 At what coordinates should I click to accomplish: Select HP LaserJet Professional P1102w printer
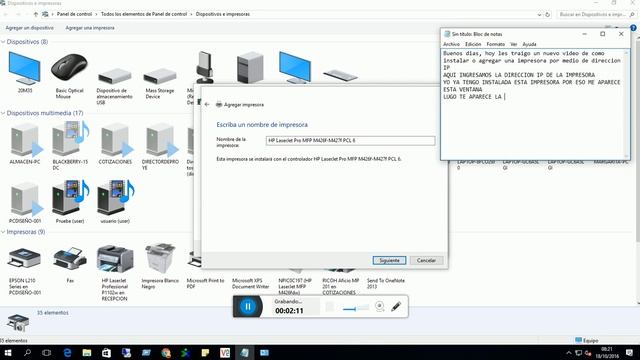(115, 259)
